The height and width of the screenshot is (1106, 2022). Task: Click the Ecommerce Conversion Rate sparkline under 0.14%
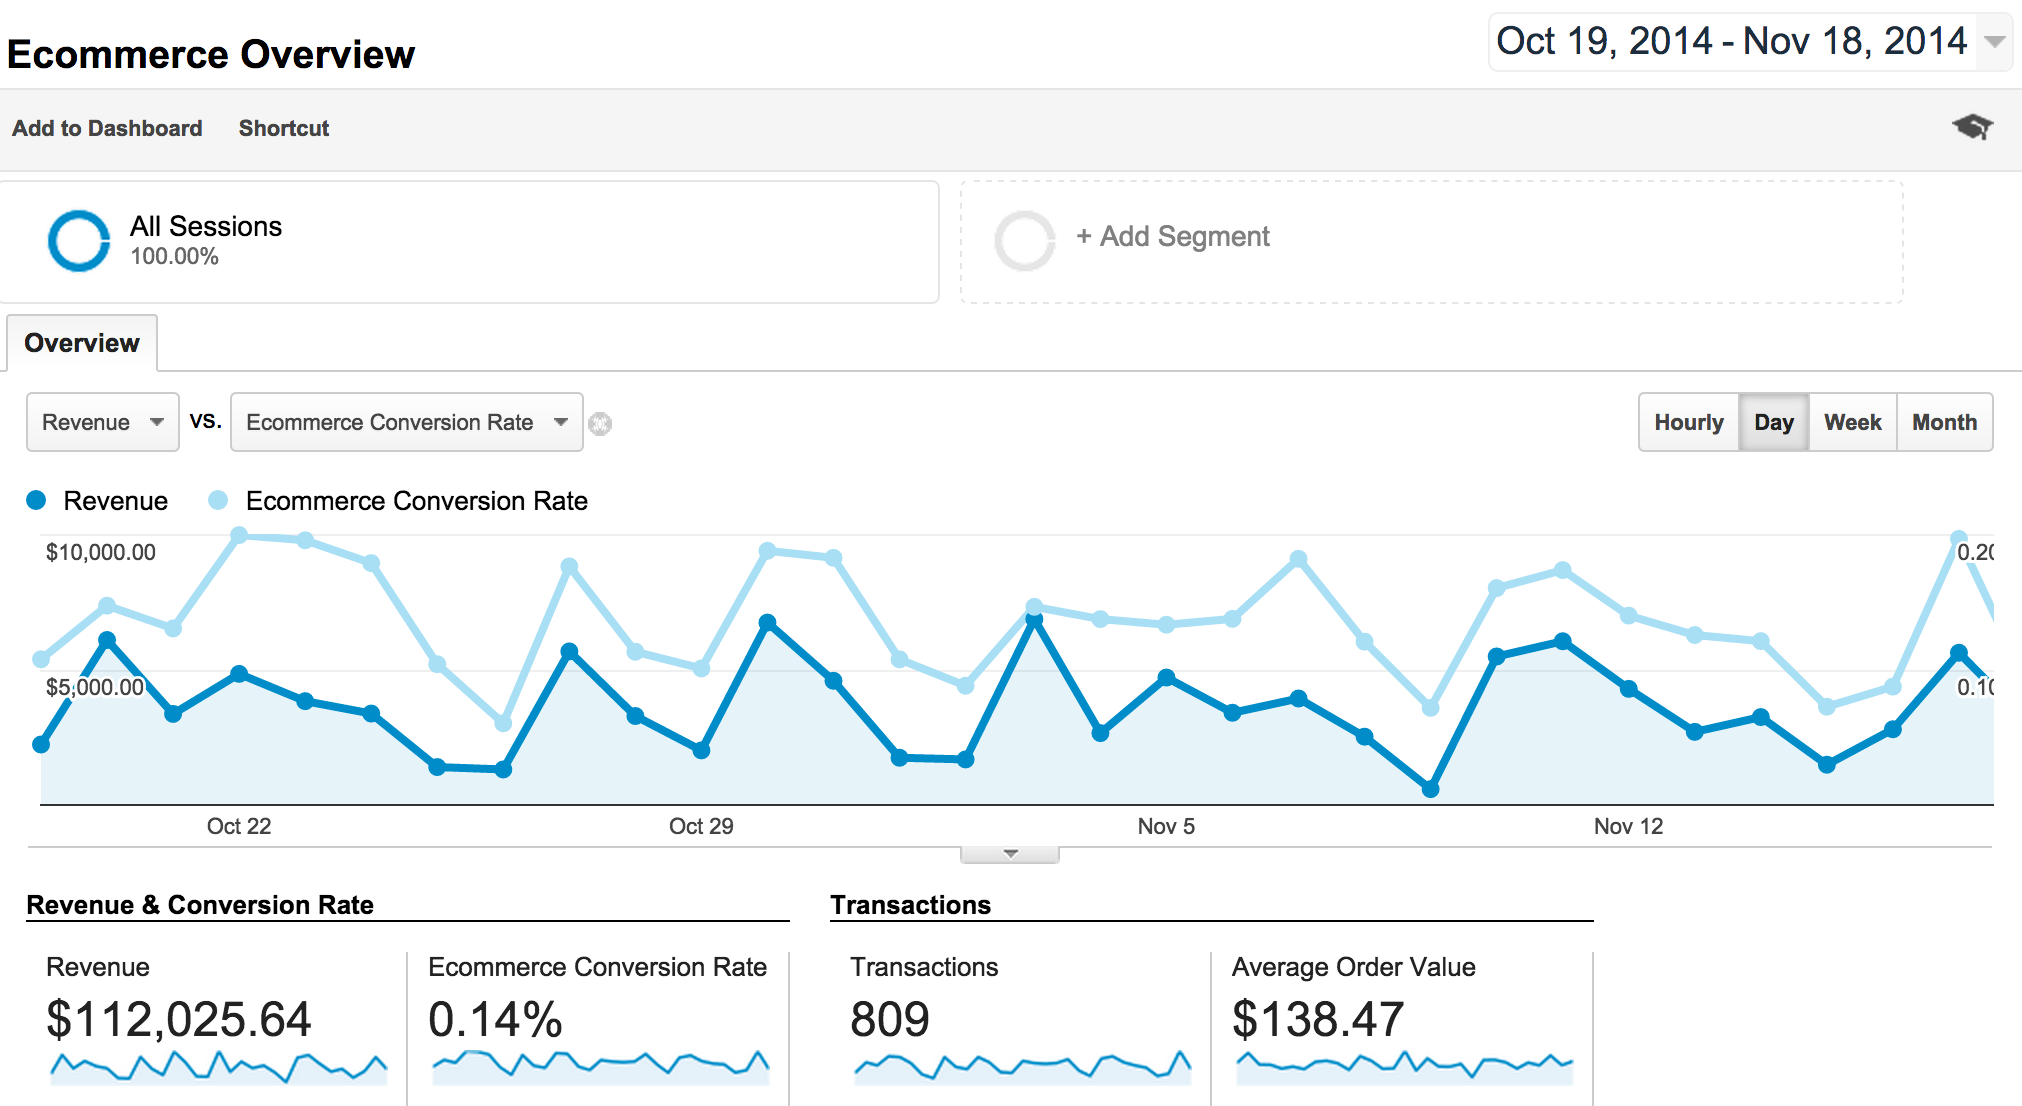(600, 1067)
